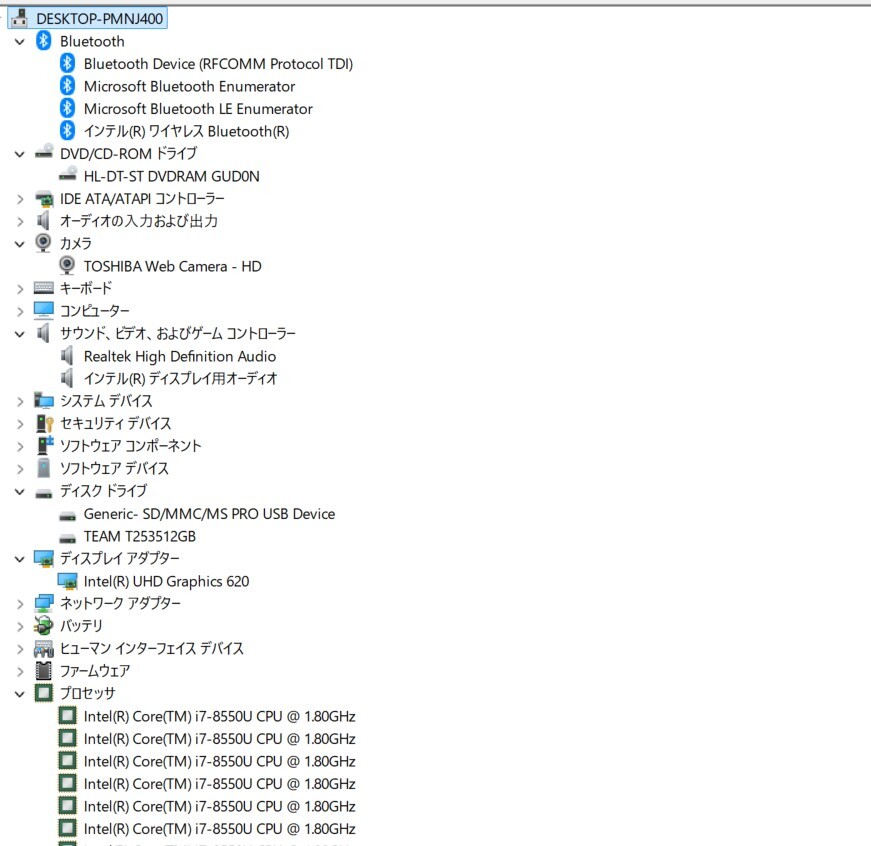Expand オーディオの入力および出力 category
871x846 pixels.
[20, 222]
